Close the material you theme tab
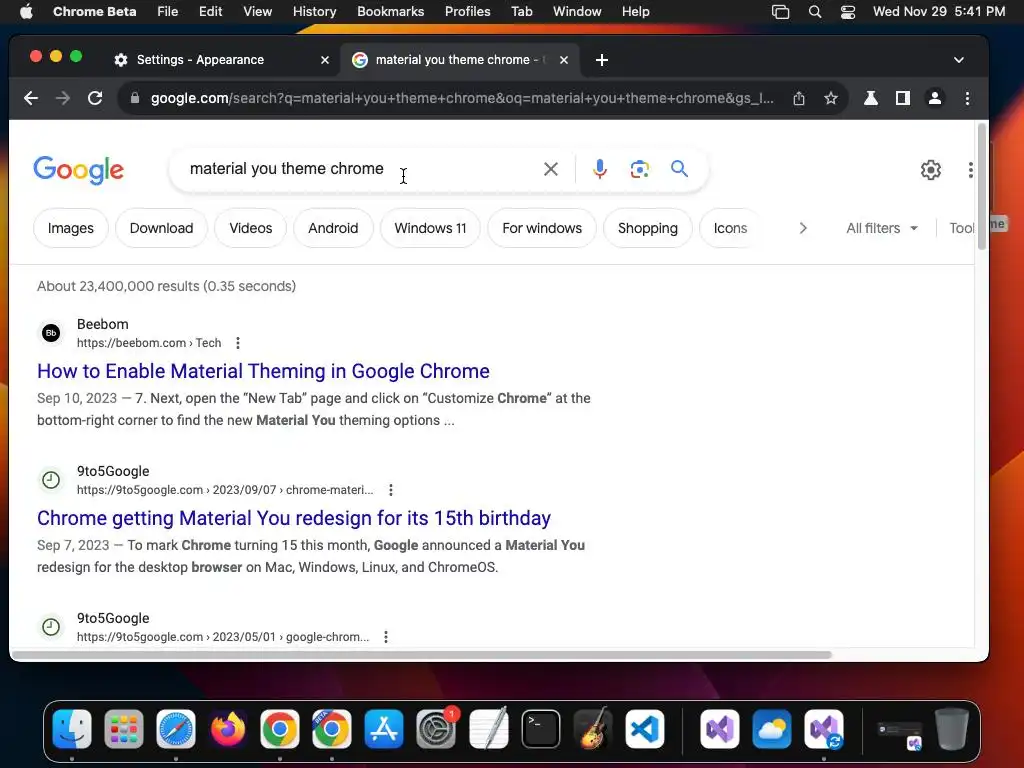The width and height of the screenshot is (1024, 768). tap(564, 60)
